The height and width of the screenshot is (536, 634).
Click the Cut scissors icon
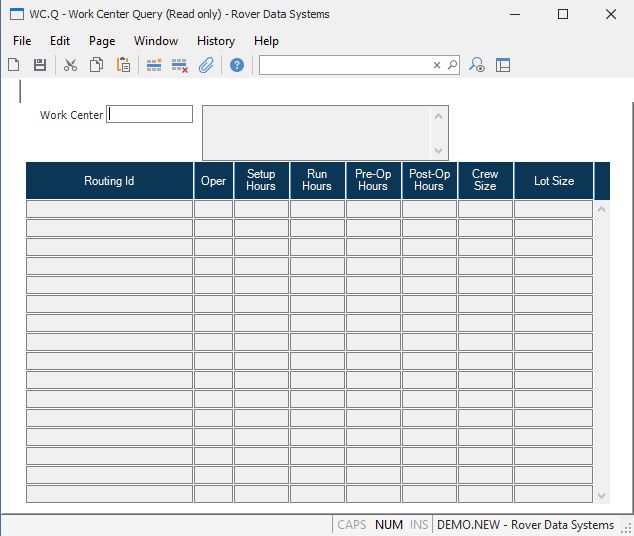pyautogui.click(x=70, y=65)
